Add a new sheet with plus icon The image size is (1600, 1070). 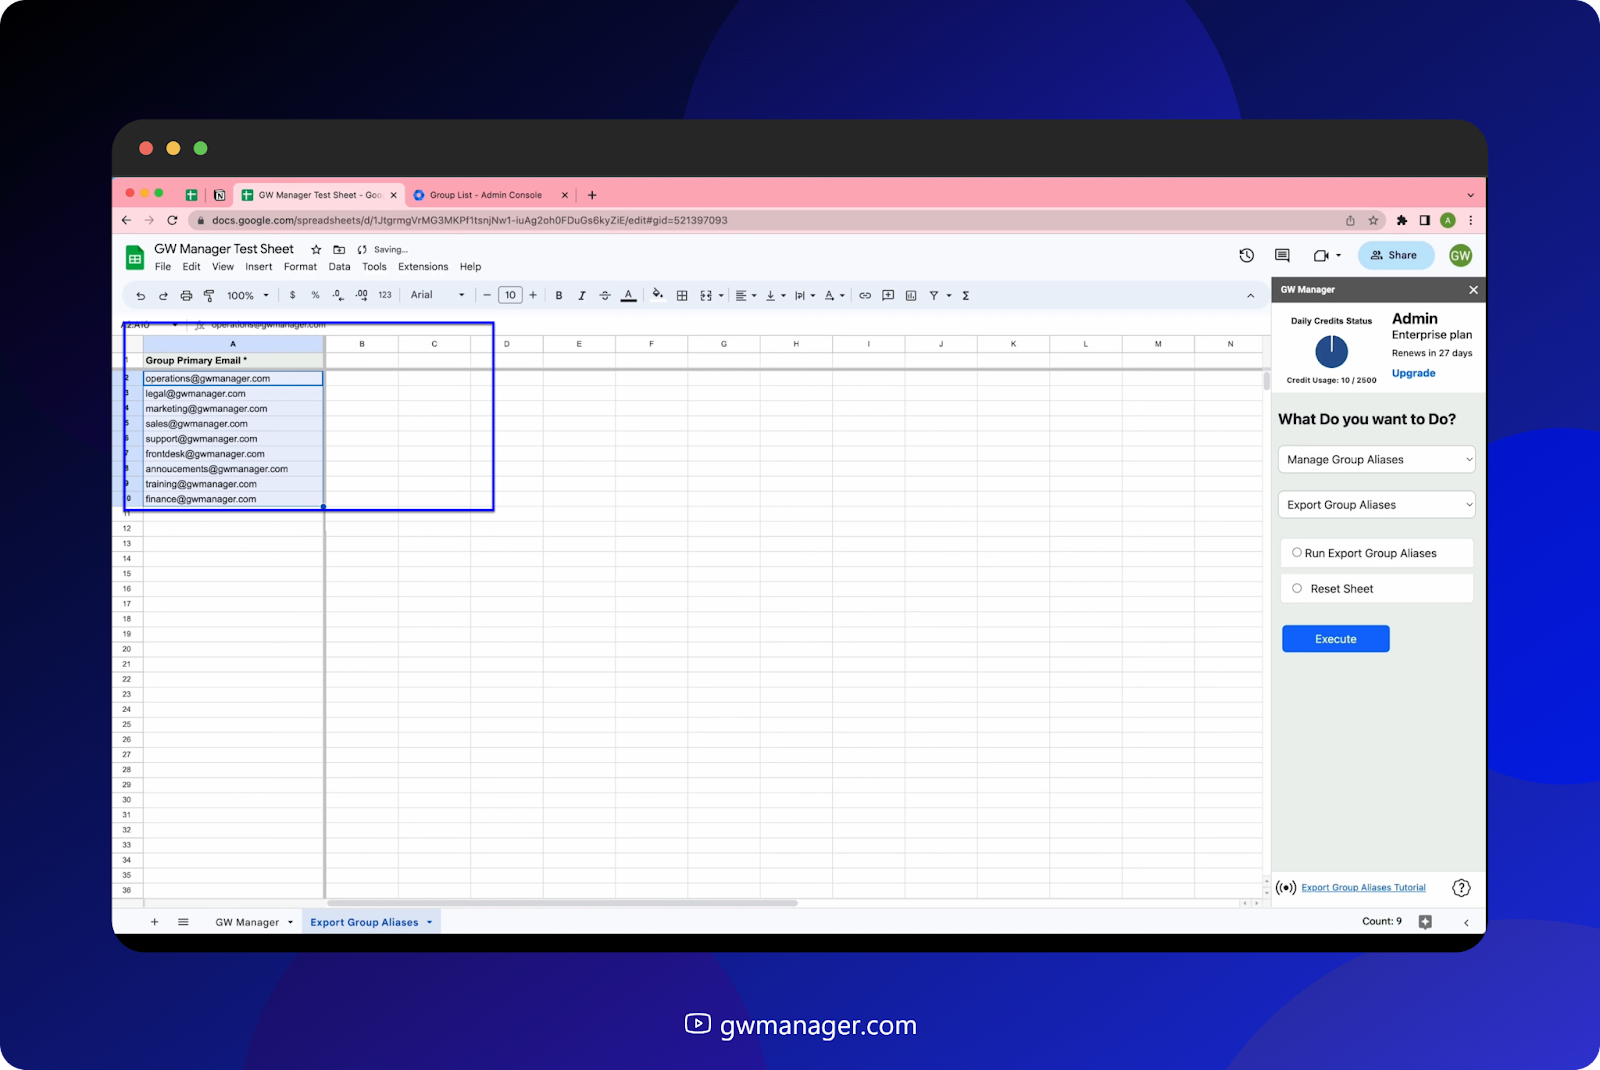[155, 922]
